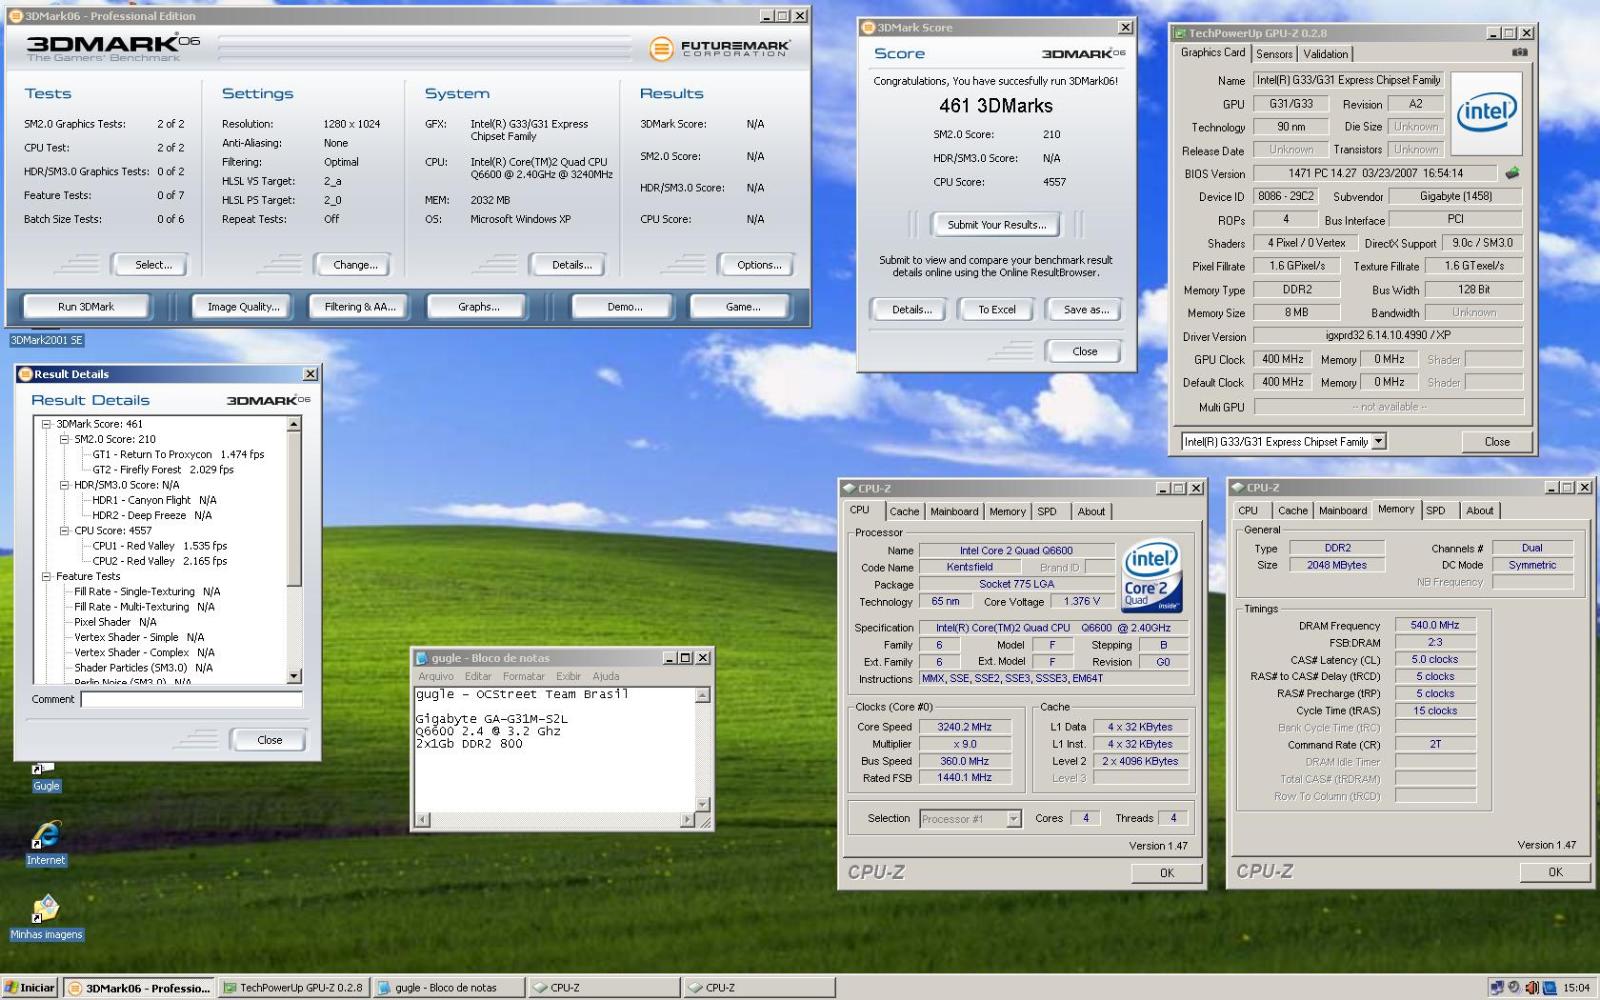Click the blue monitor tray icon

pyautogui.click(x=1549, y=987)
